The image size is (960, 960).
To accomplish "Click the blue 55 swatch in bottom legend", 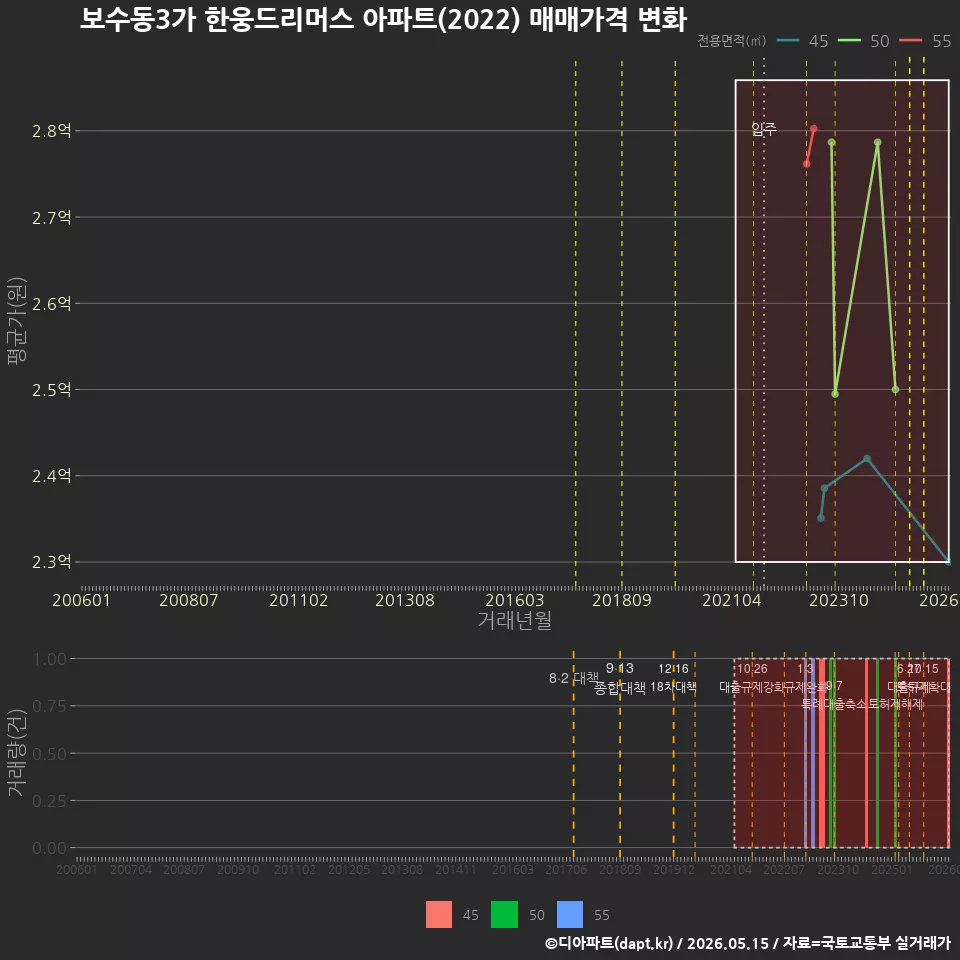I will coord(570,914).
